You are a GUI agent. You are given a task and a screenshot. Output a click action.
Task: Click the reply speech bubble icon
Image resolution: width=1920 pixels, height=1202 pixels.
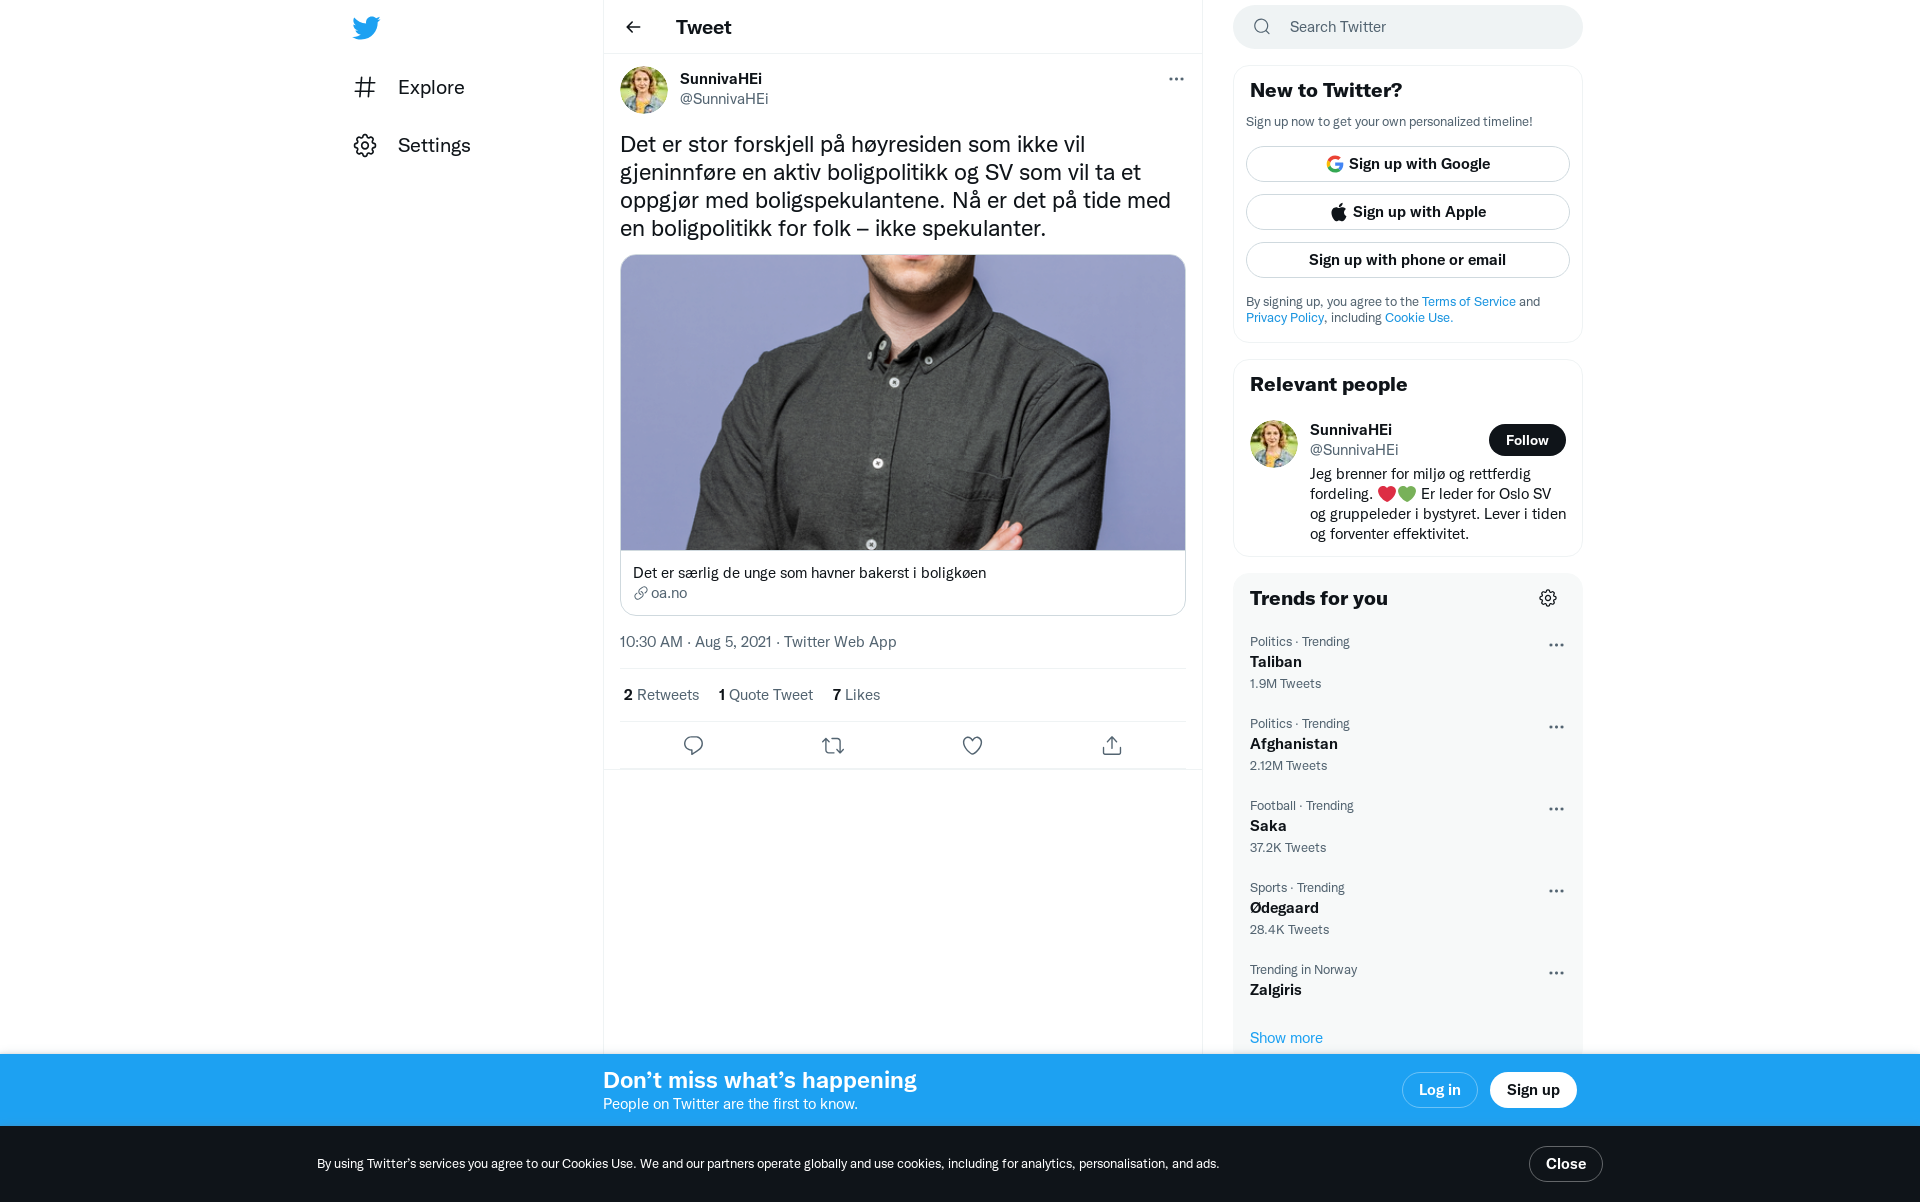(x=693, y=745)
